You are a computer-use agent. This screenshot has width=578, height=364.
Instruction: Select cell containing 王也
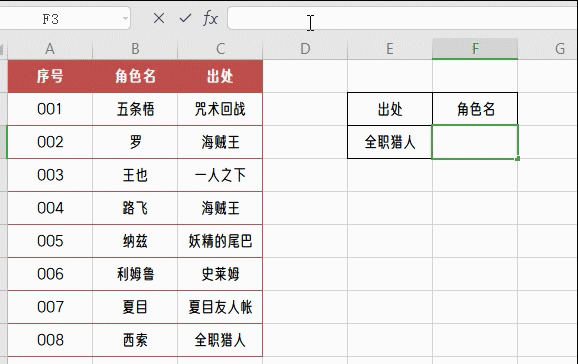click(135, 175)
